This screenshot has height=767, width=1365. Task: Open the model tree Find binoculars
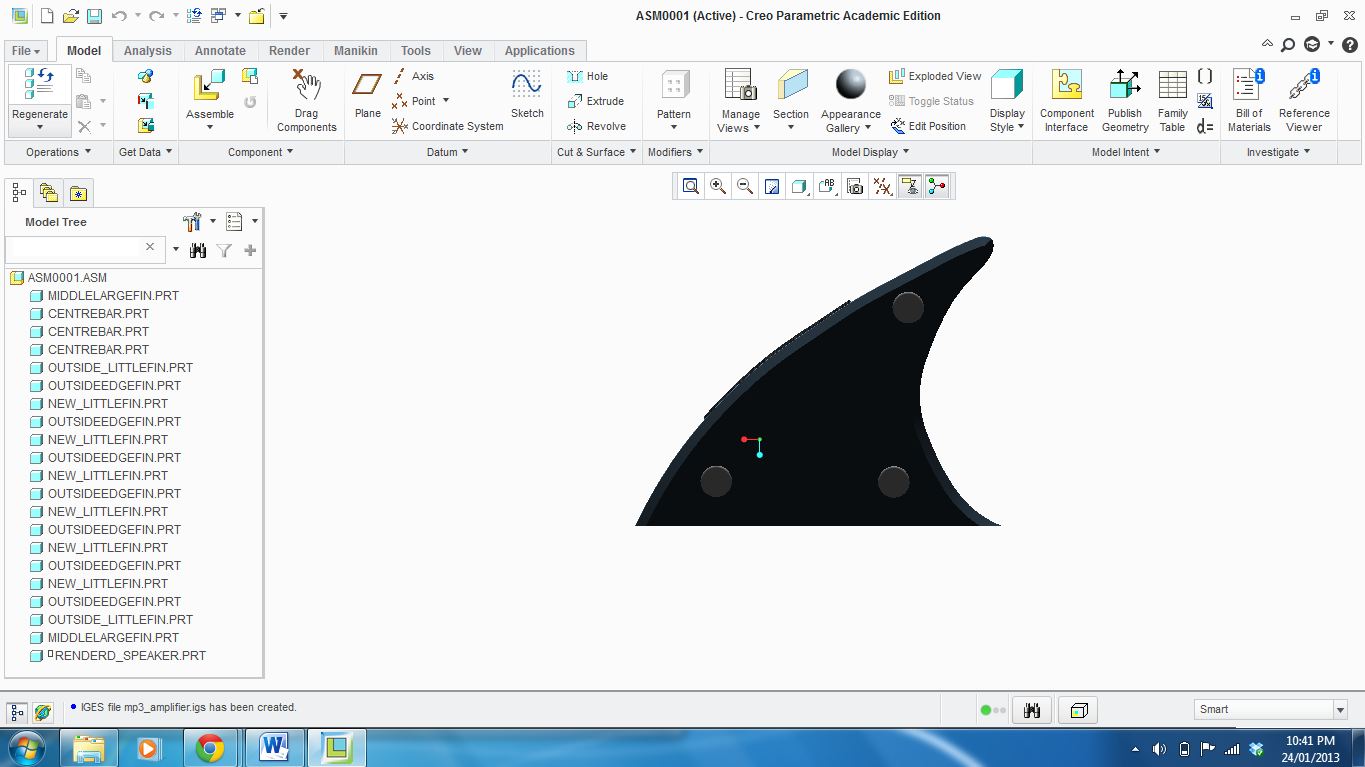[x=198, y=250]
